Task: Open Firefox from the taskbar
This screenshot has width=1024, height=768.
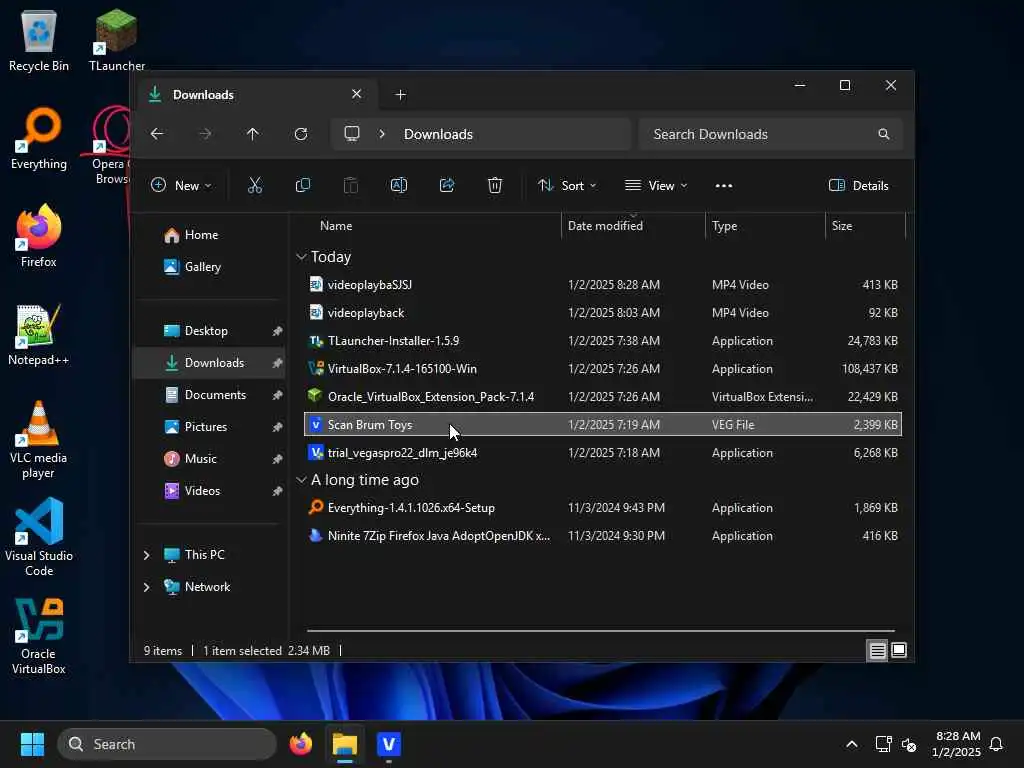Action: pyautogui.click(x=300, y=744)
